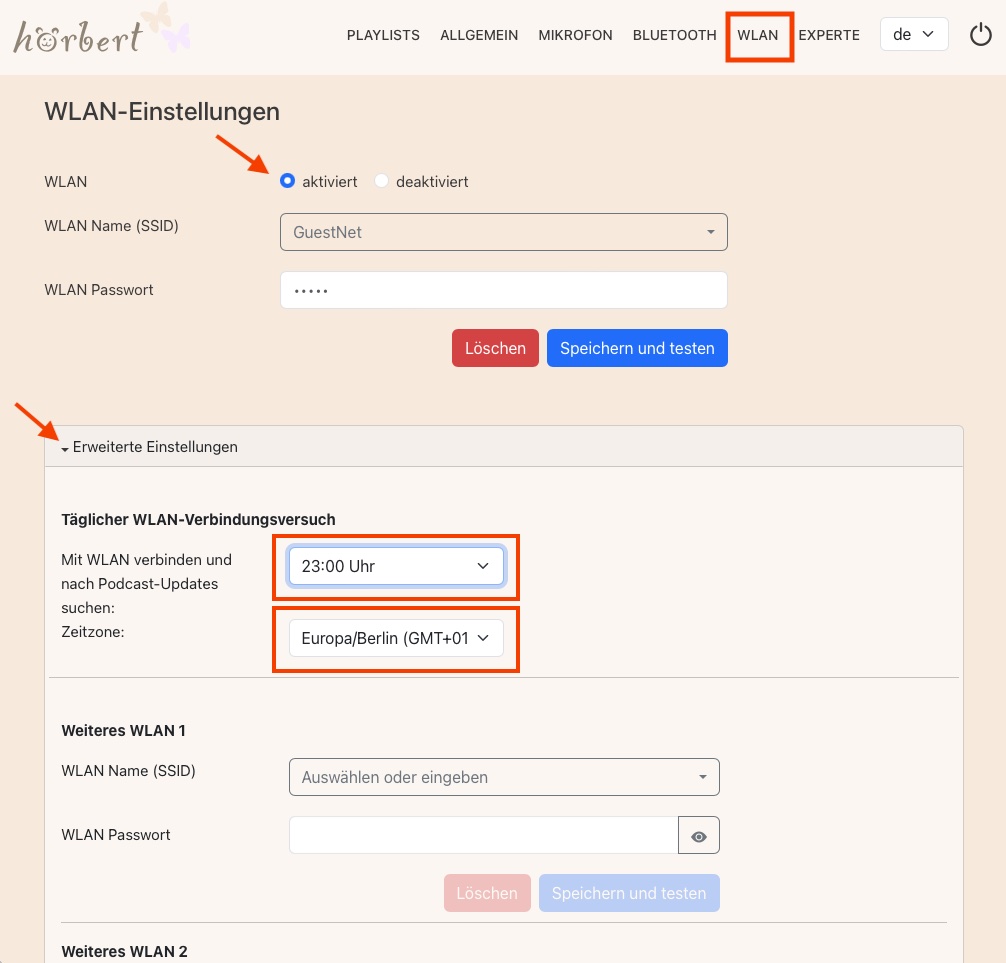Viewport: 1006px width, 963px height.
Task: Select the 'deaktiviert' WLAN radio button
Action: tap(381, 181)
